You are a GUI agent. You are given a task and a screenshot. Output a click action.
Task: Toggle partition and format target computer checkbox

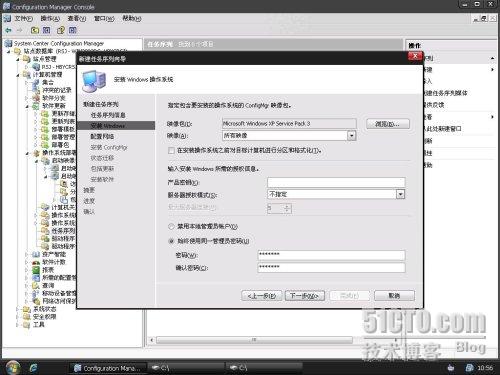171,151
